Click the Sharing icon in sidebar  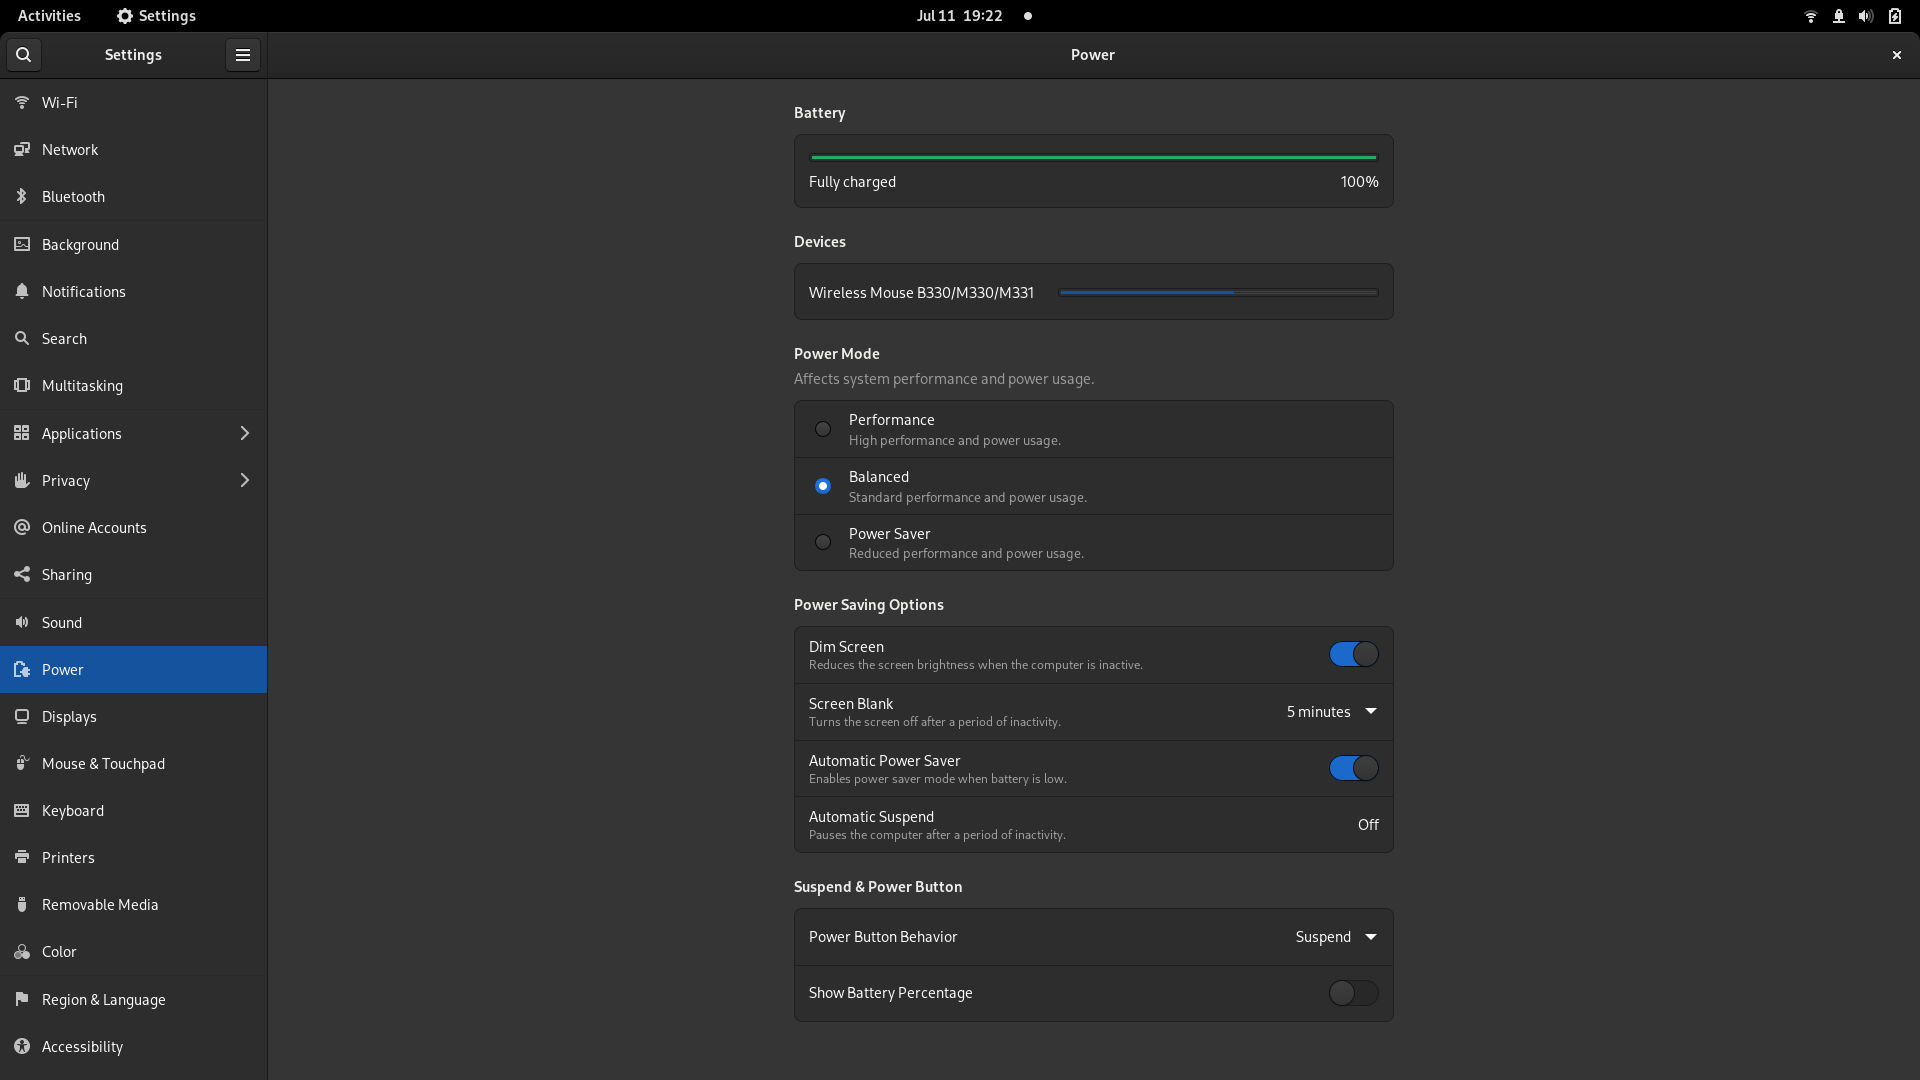click(x=22, y=575)
